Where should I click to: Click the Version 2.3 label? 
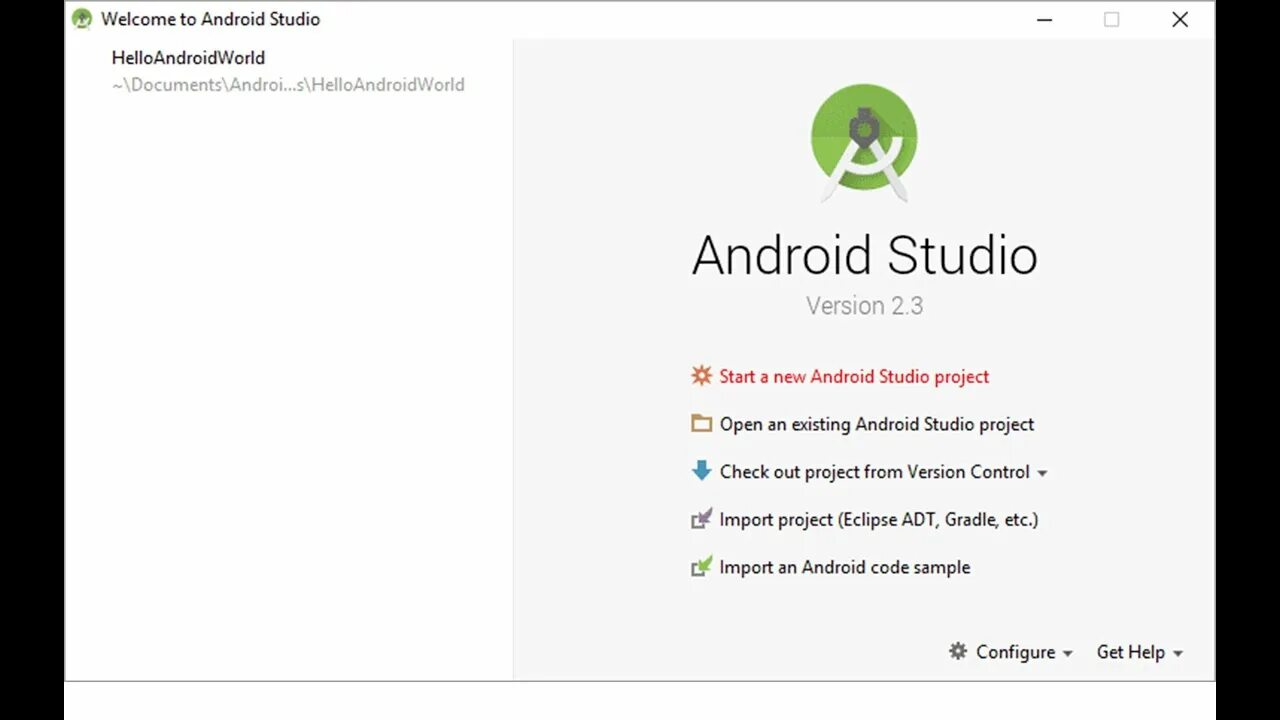(x=865, y=306)
